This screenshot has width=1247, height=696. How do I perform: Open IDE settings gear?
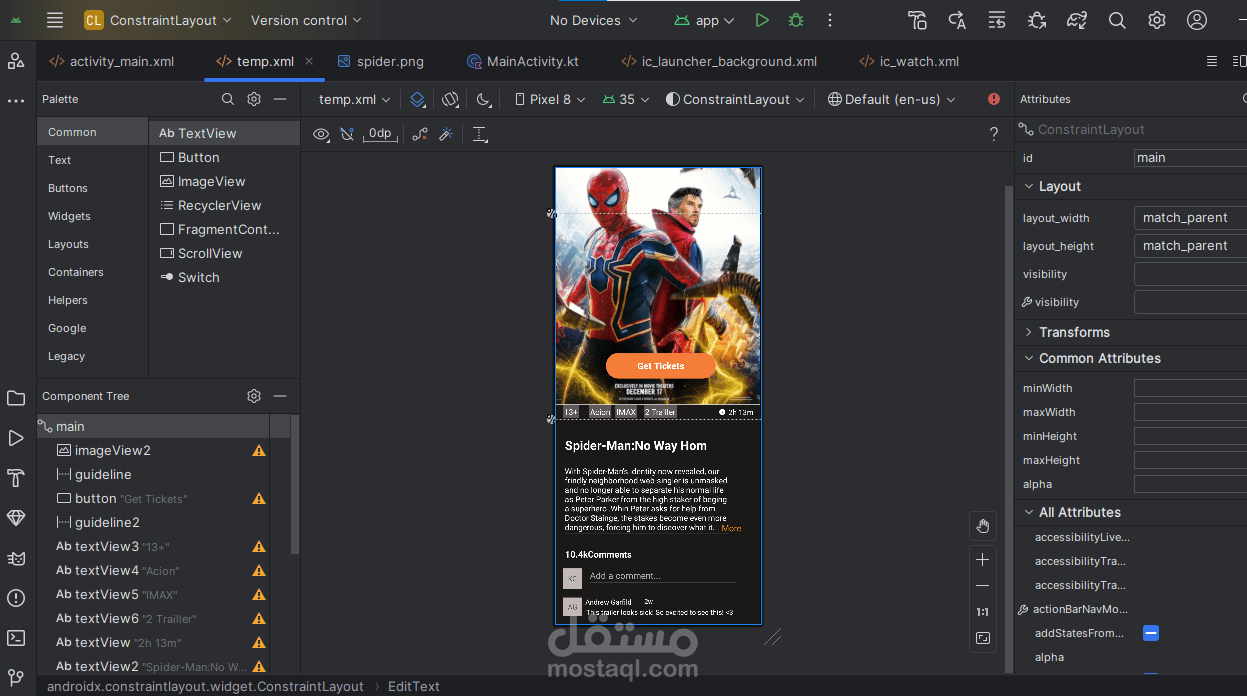1157,20
